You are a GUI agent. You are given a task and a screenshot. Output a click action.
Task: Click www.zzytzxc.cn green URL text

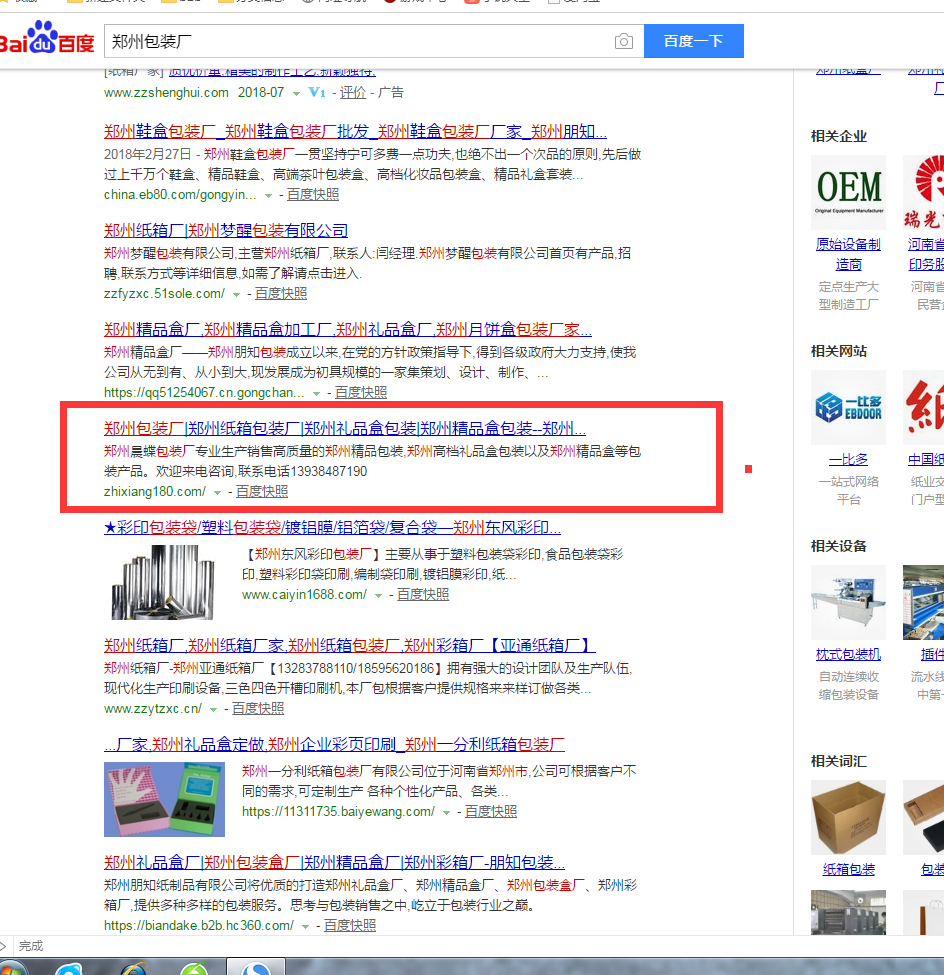pyautogui.click(x=153, y=708)
